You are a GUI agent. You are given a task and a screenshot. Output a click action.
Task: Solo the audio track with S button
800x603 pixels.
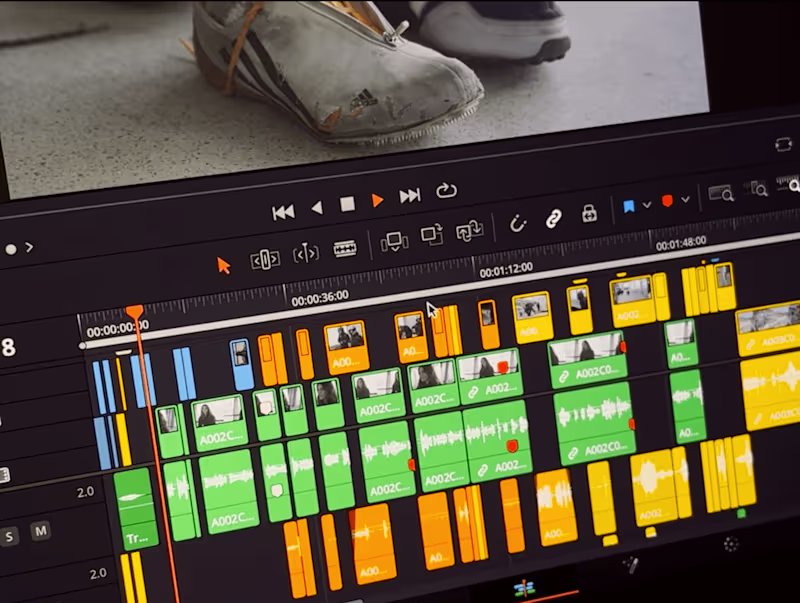point(9,537)
